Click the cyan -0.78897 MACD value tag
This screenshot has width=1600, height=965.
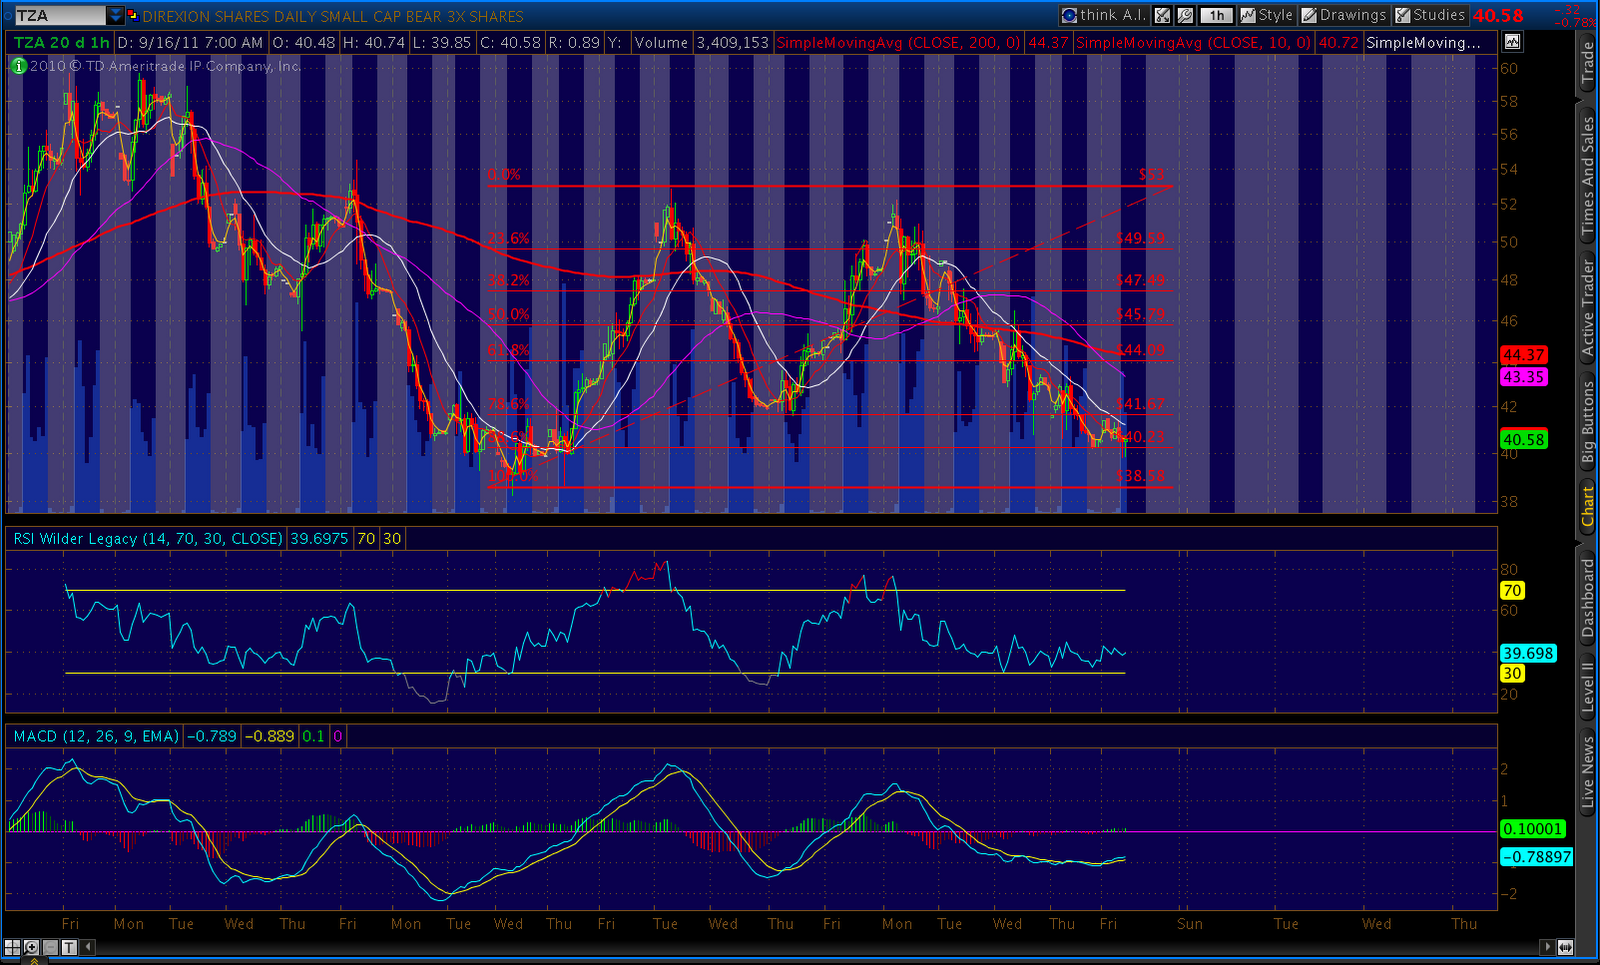tap(1537, 857)
